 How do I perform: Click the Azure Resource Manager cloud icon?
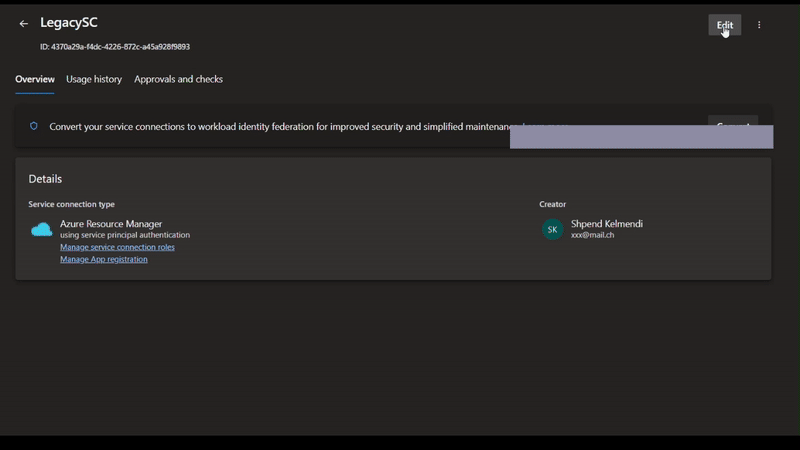[x=42, y=230]
